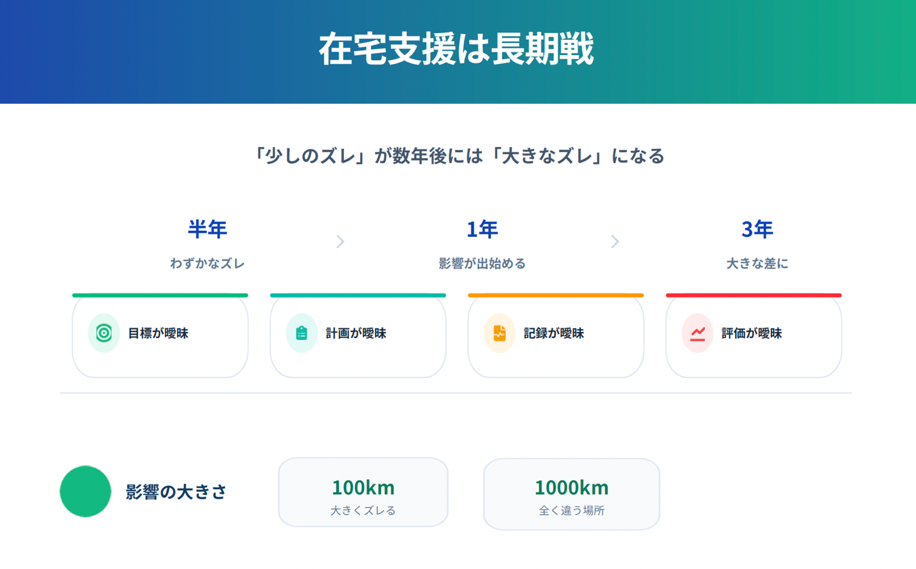Screen dimensions: 916x569
Task: Click the 影響の大きさ label
Action: (x=176, y=492)
